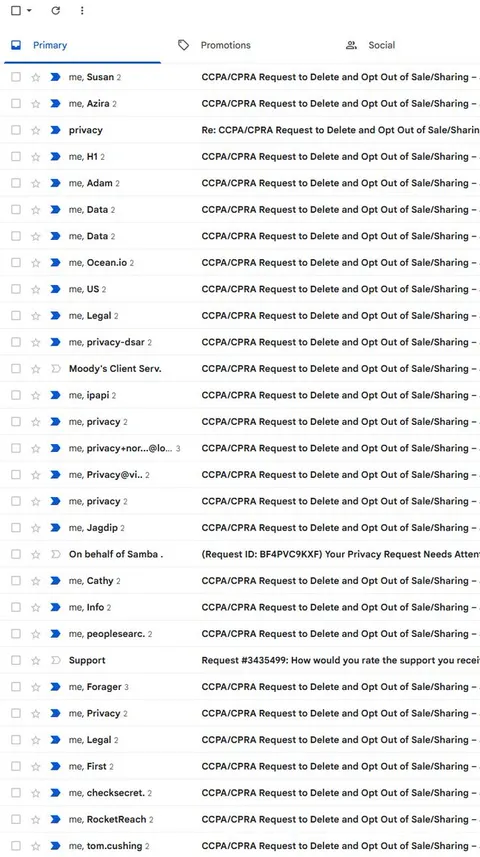Star the 'me, Azira' email
Viewport: 480px width, 857px height.
(x=36, y=104)
